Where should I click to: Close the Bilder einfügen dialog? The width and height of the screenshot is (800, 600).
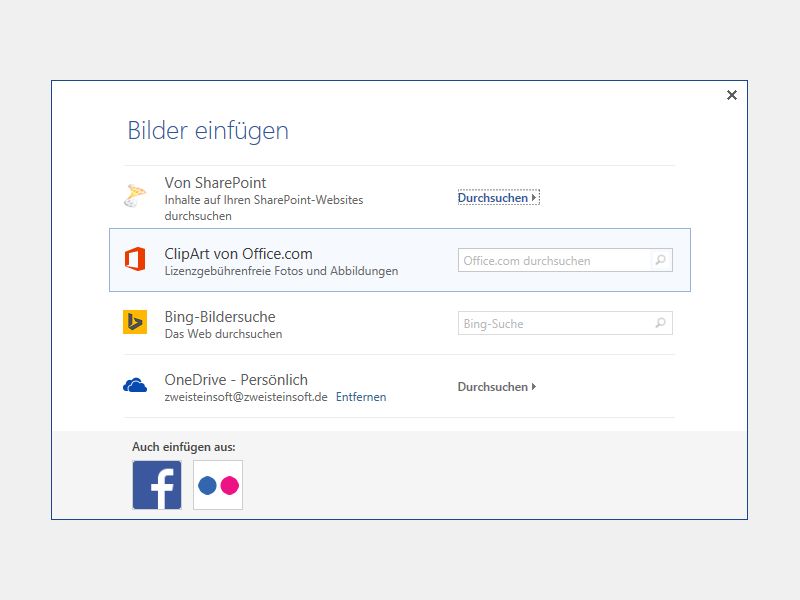coord(732,95)
